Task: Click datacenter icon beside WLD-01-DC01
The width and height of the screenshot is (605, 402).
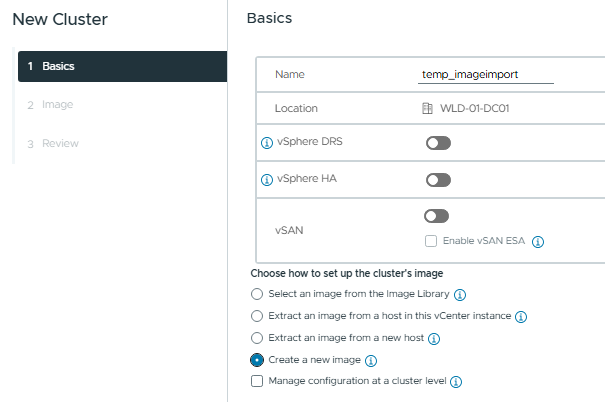Action: pos(428,107)
